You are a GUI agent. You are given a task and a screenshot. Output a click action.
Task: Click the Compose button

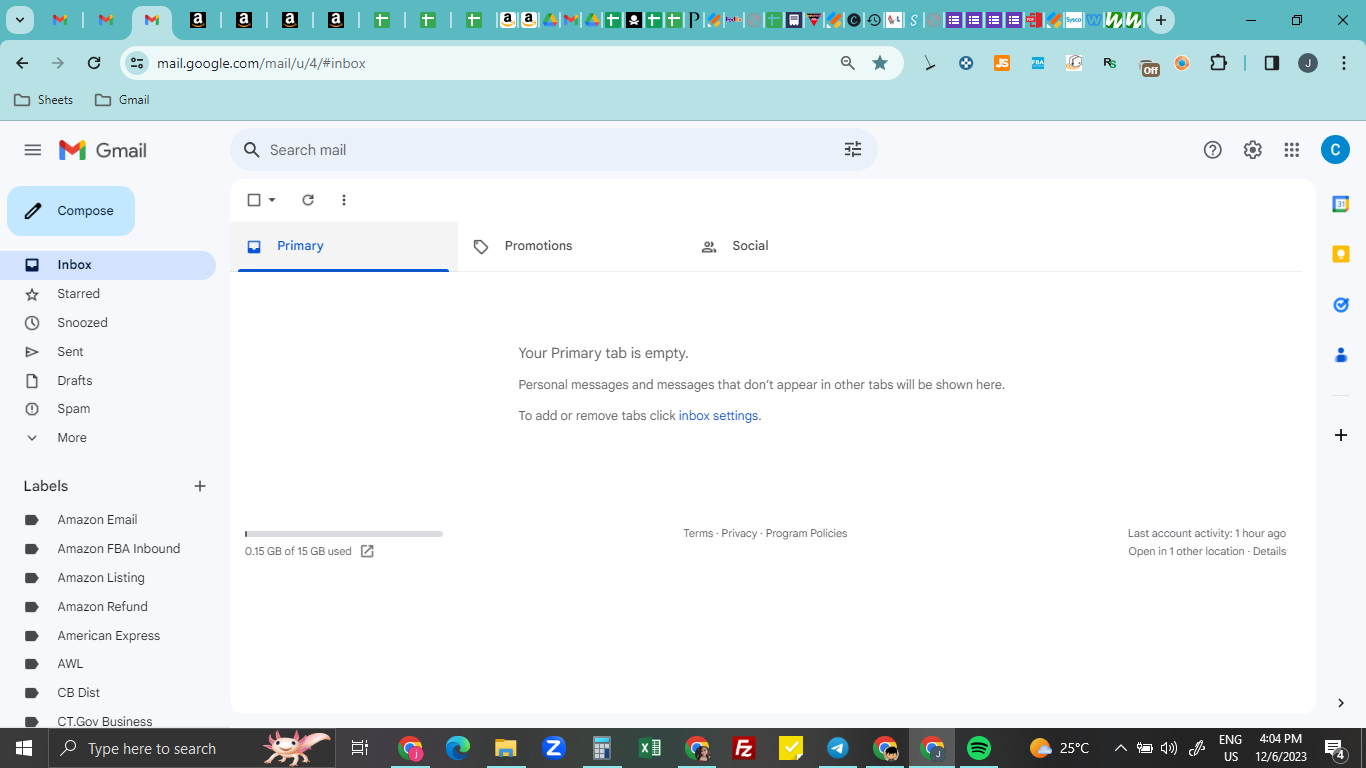click(x=71, y=211)
